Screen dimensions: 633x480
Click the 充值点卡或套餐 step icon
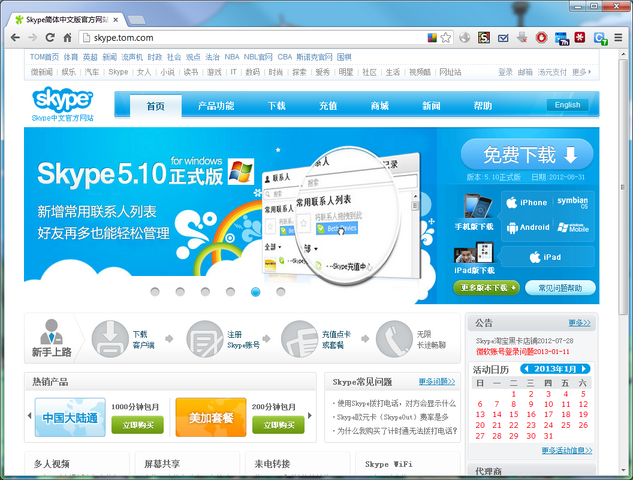[299, 339]
